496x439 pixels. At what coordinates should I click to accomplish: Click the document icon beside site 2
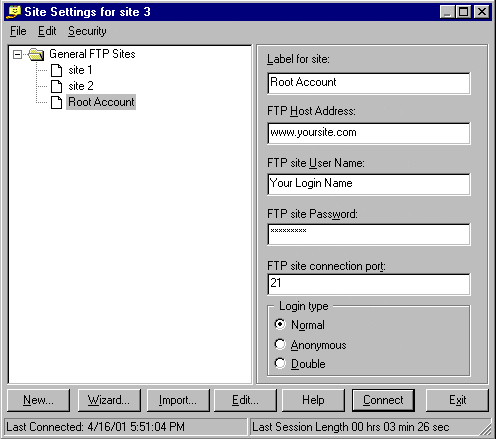point(56,86)
